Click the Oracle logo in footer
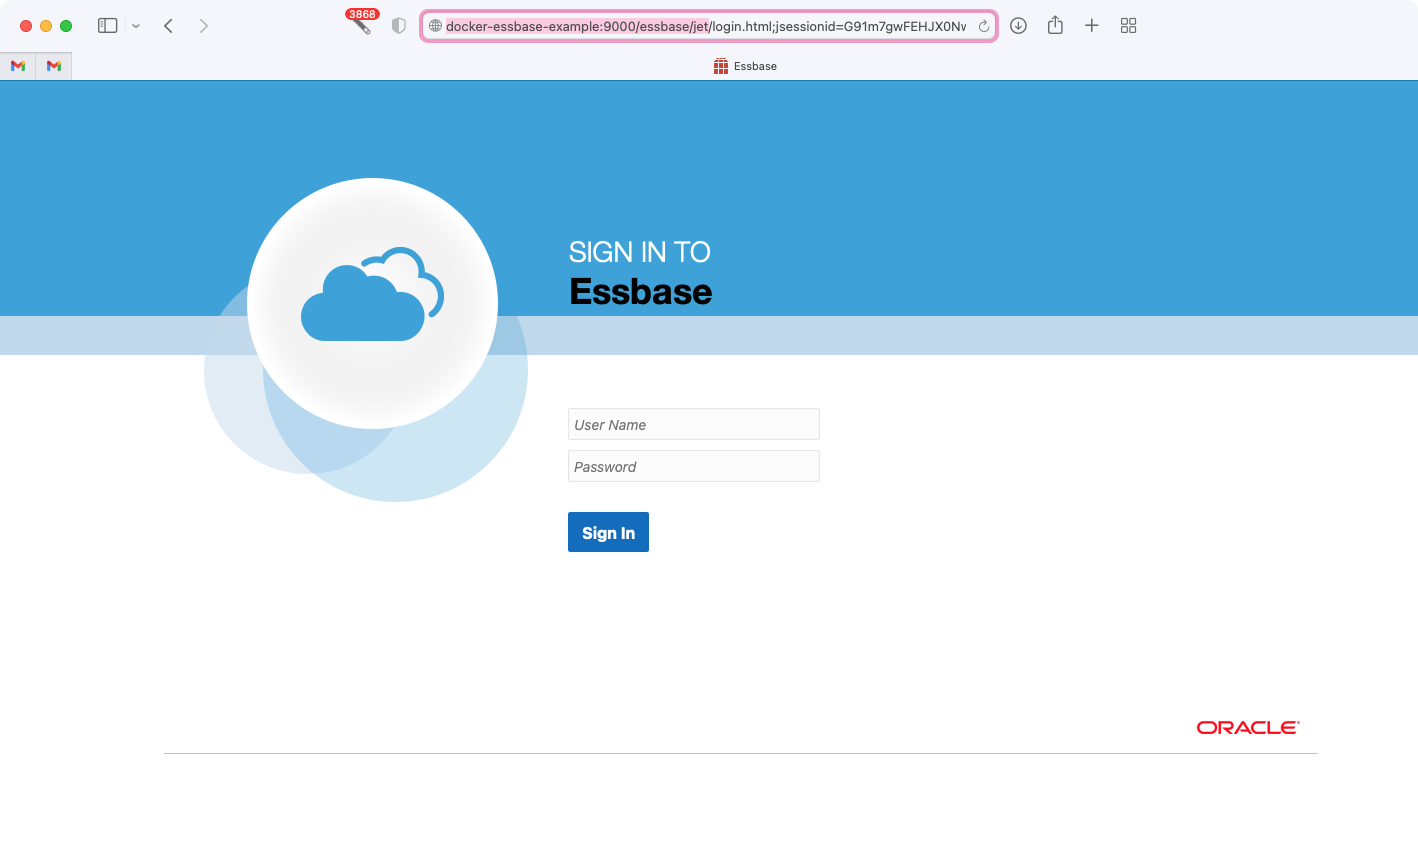The height and width of the screenshot is (867, 1418). (x=1248, y=728)
